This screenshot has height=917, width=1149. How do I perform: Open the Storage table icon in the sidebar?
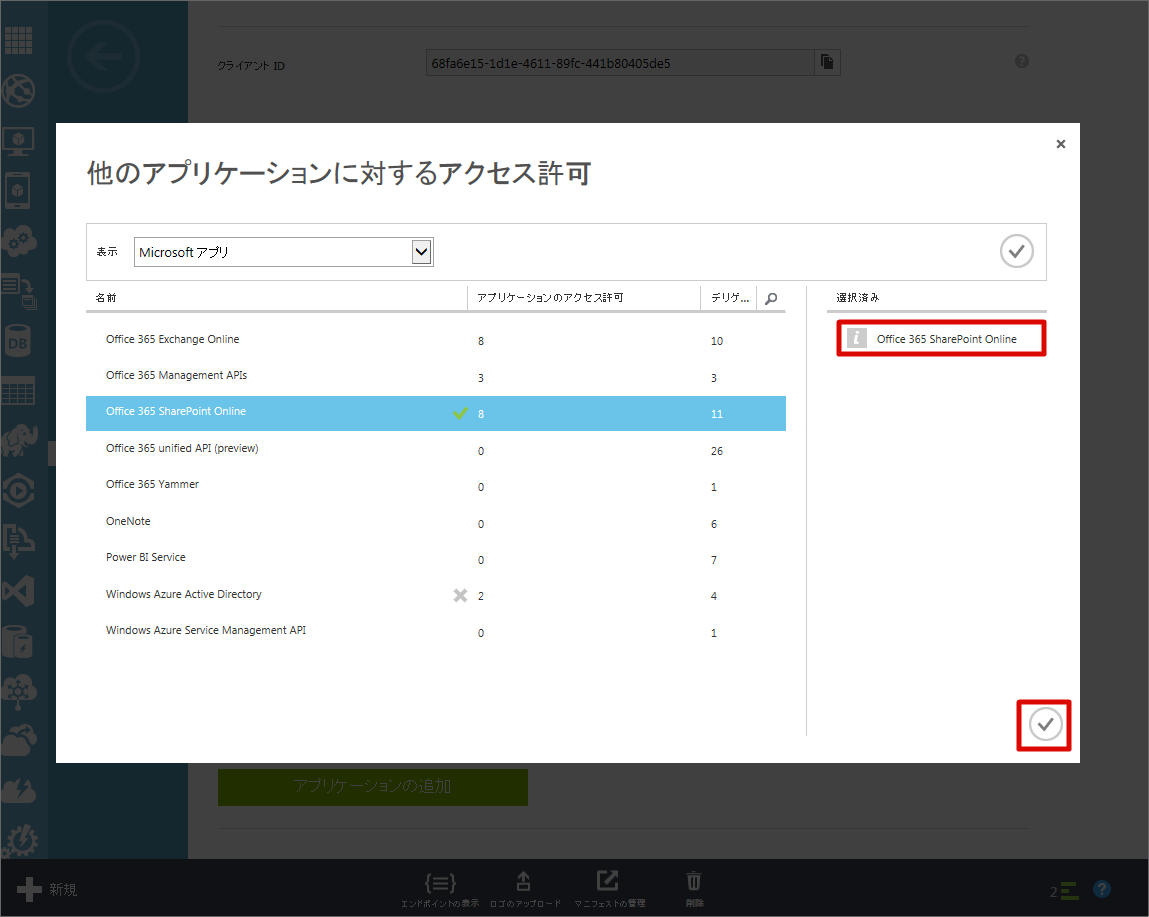tap(18, 391)
